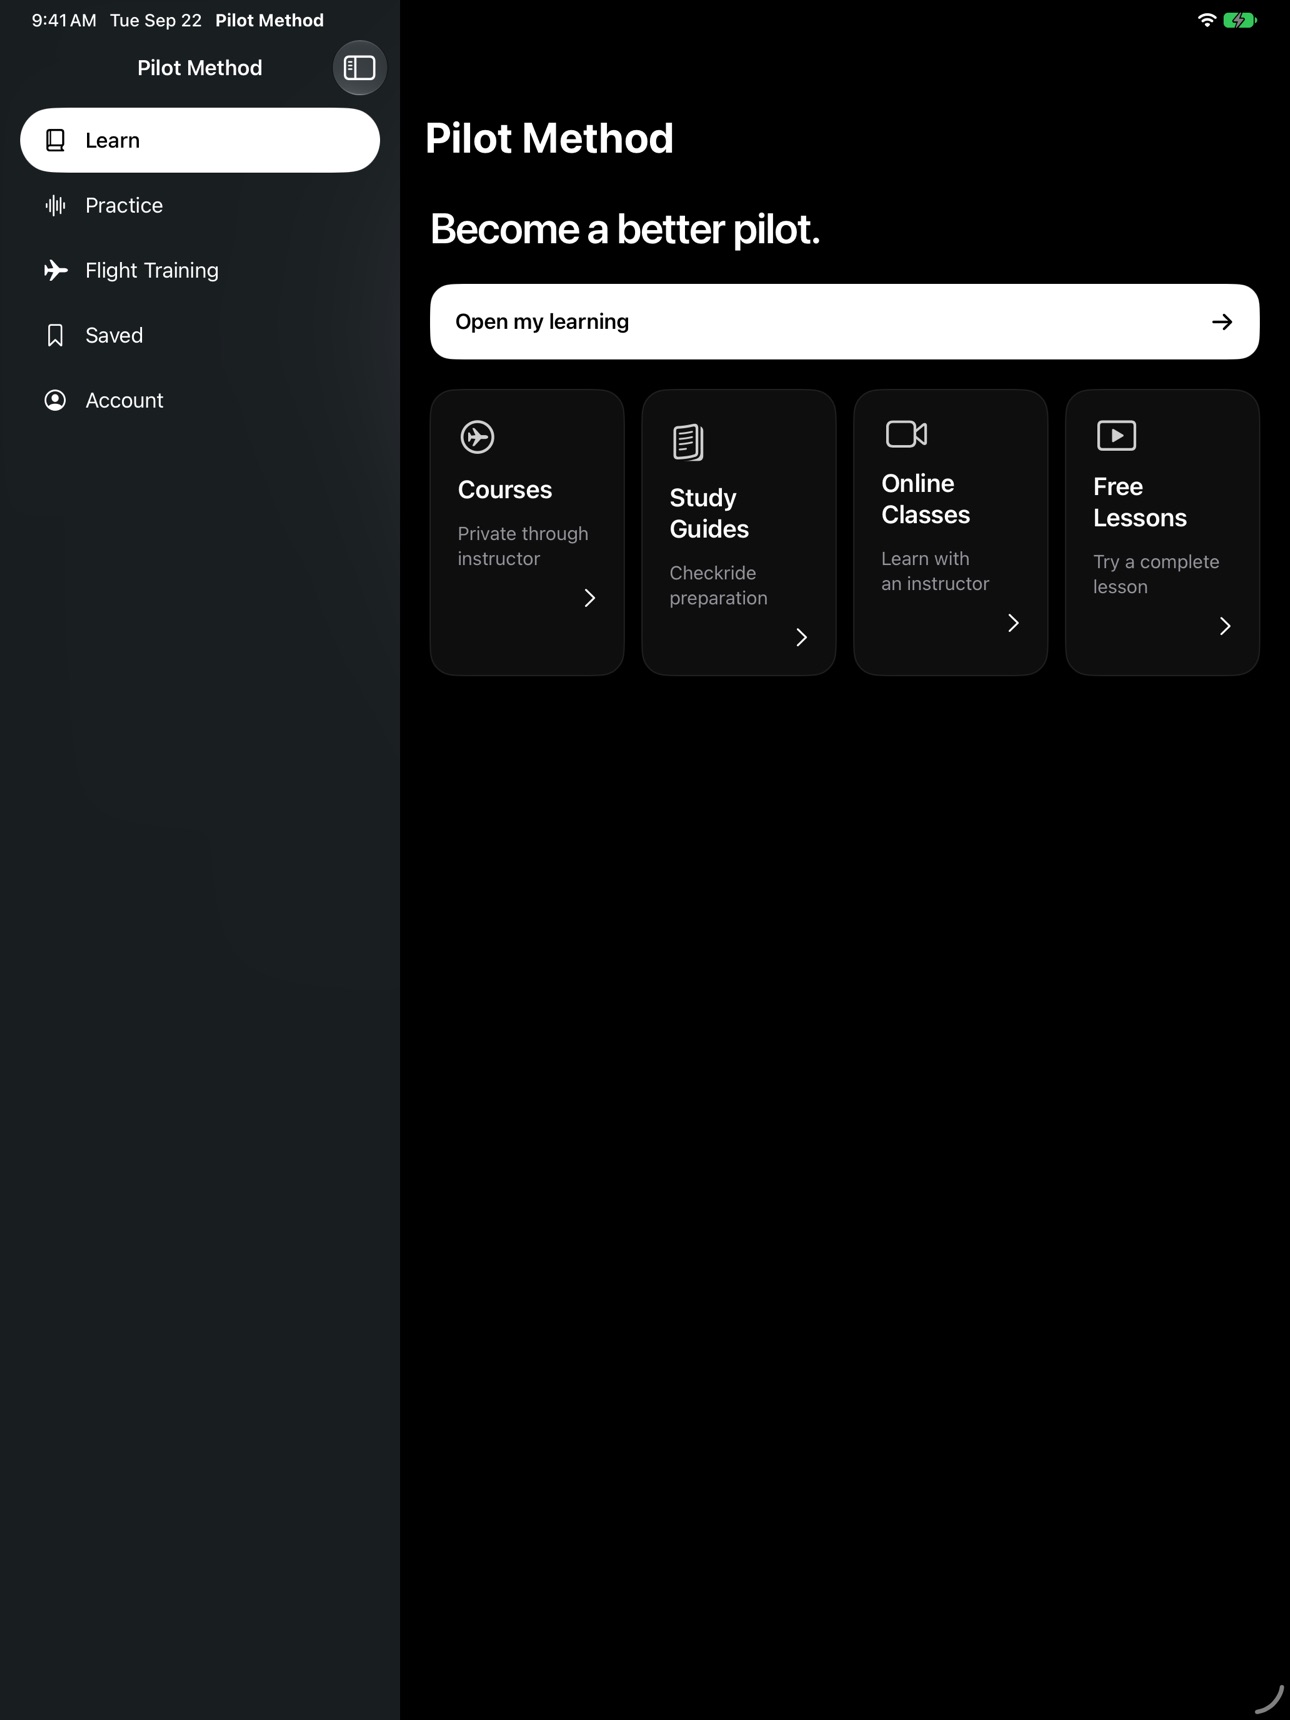Screen dimensions: 1290x1720
Task: Toggle the sidebar panel icon
Action: 359,68
